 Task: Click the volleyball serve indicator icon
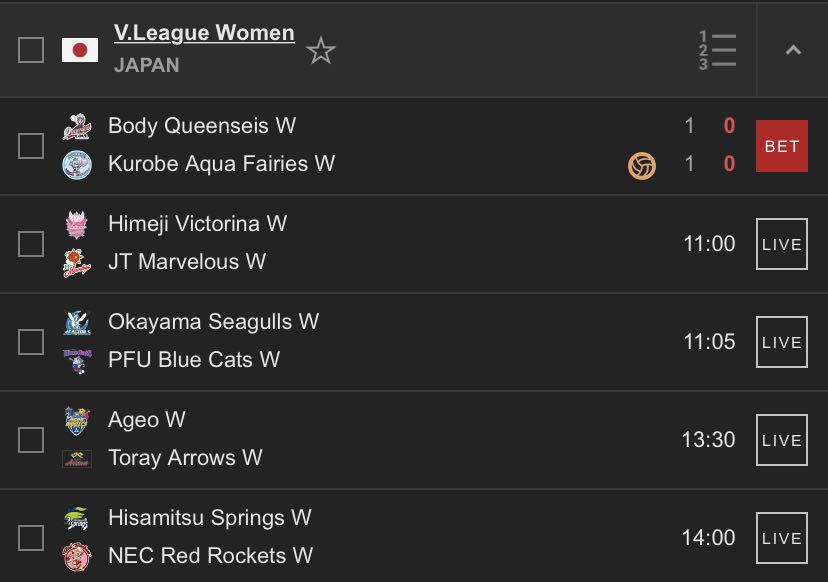coord(642,166)
